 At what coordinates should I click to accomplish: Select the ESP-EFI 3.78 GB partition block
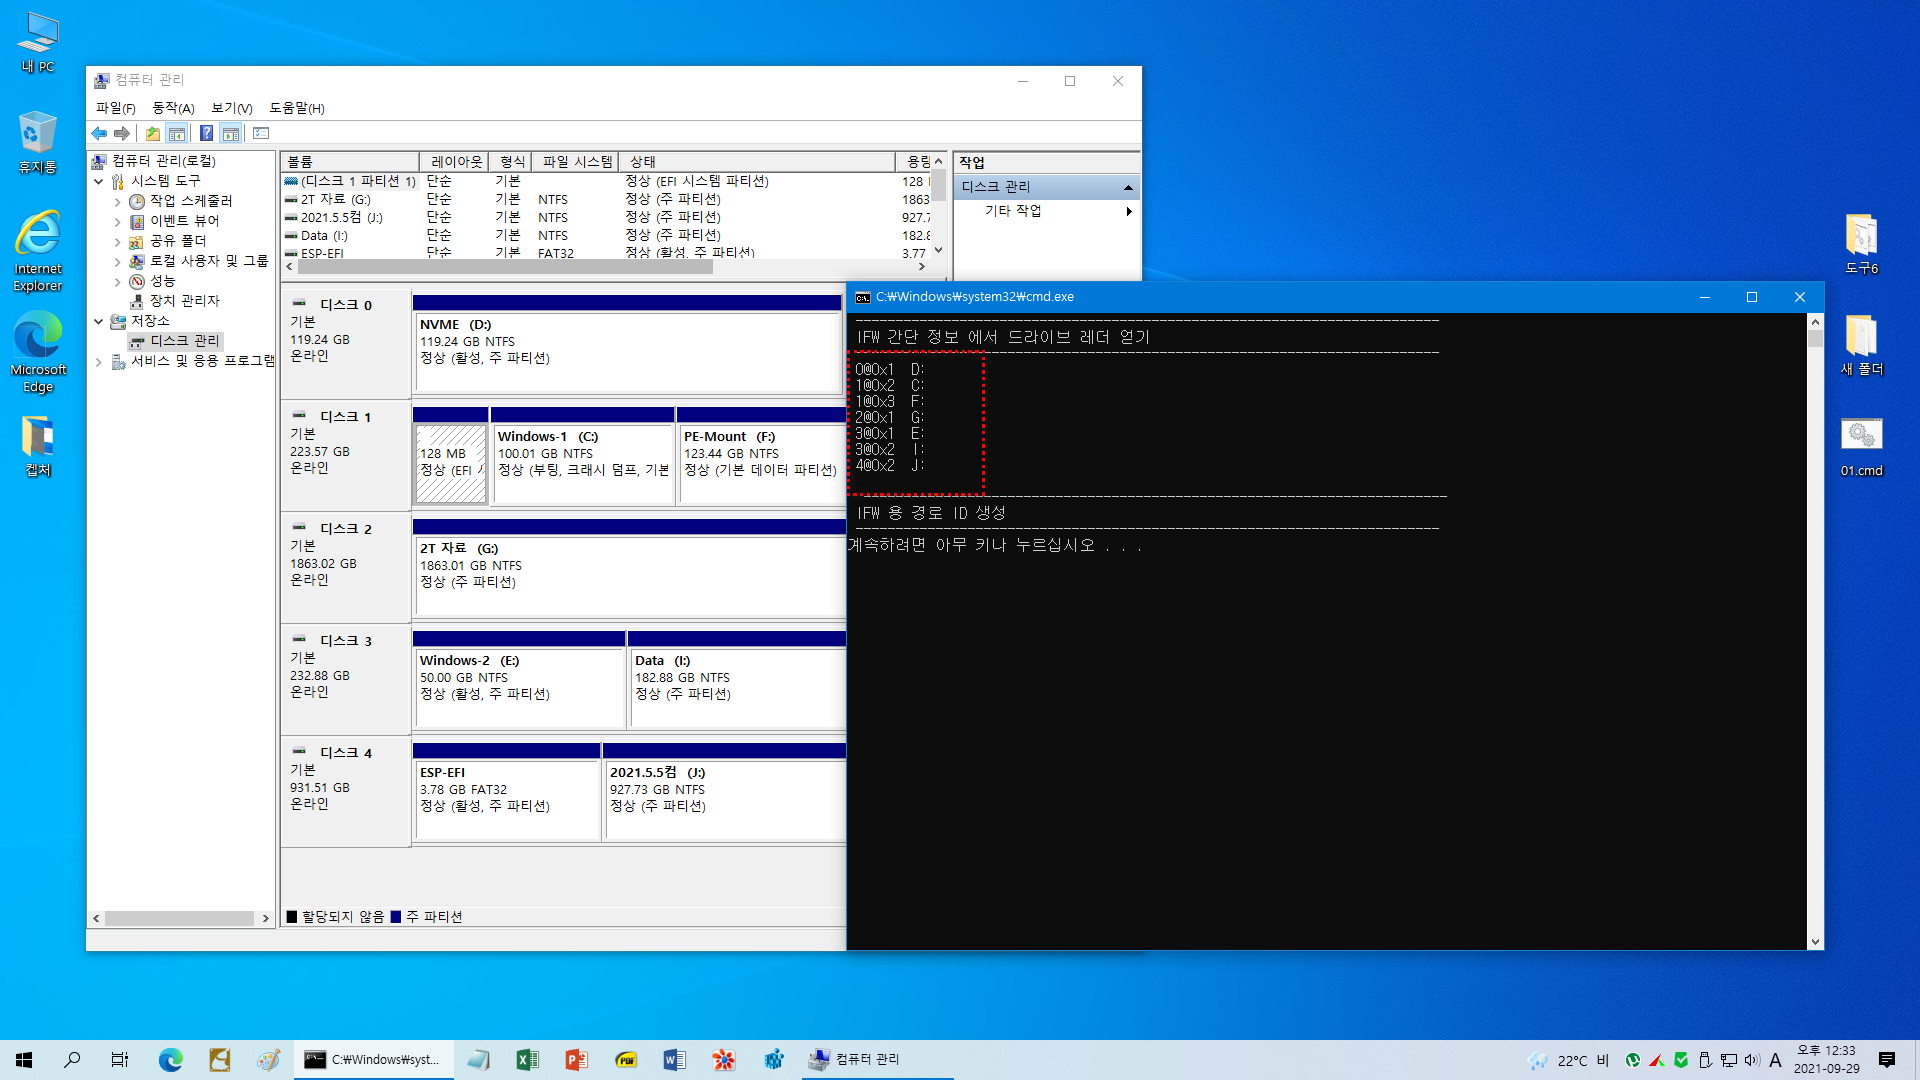(x=506, y=800)
